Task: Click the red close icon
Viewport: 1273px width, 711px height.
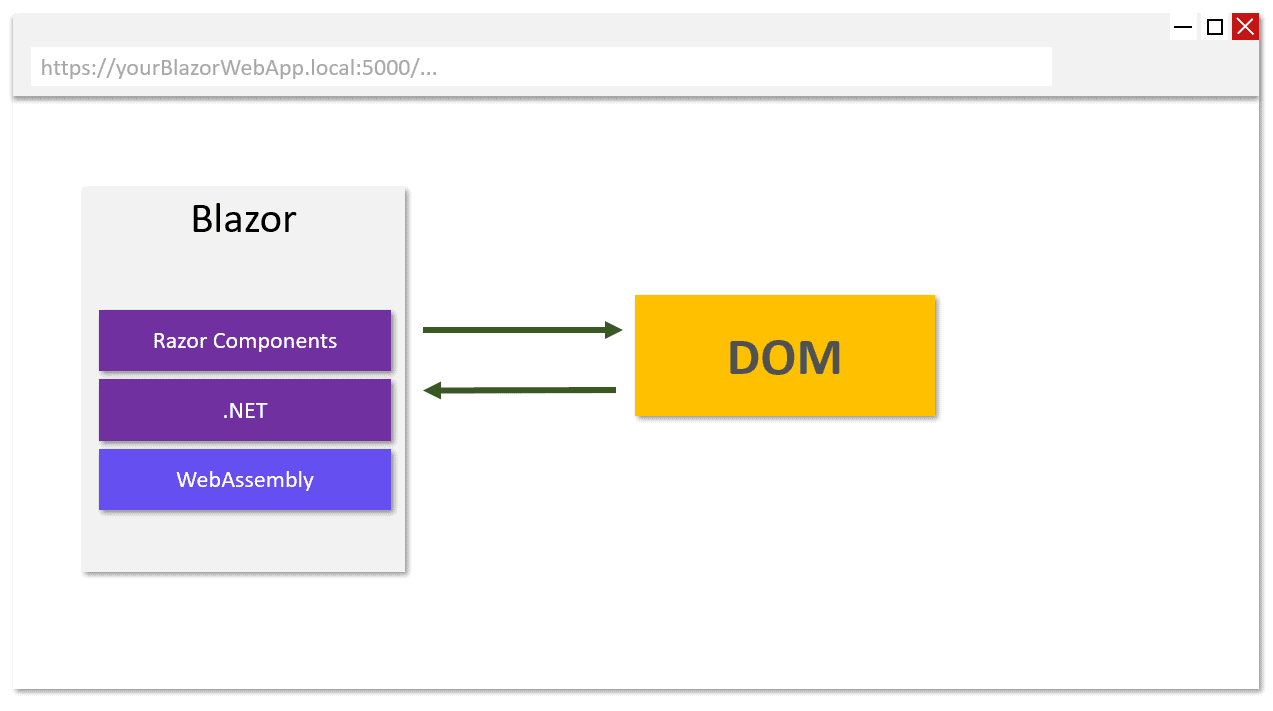Action: tap(1244, 26)
